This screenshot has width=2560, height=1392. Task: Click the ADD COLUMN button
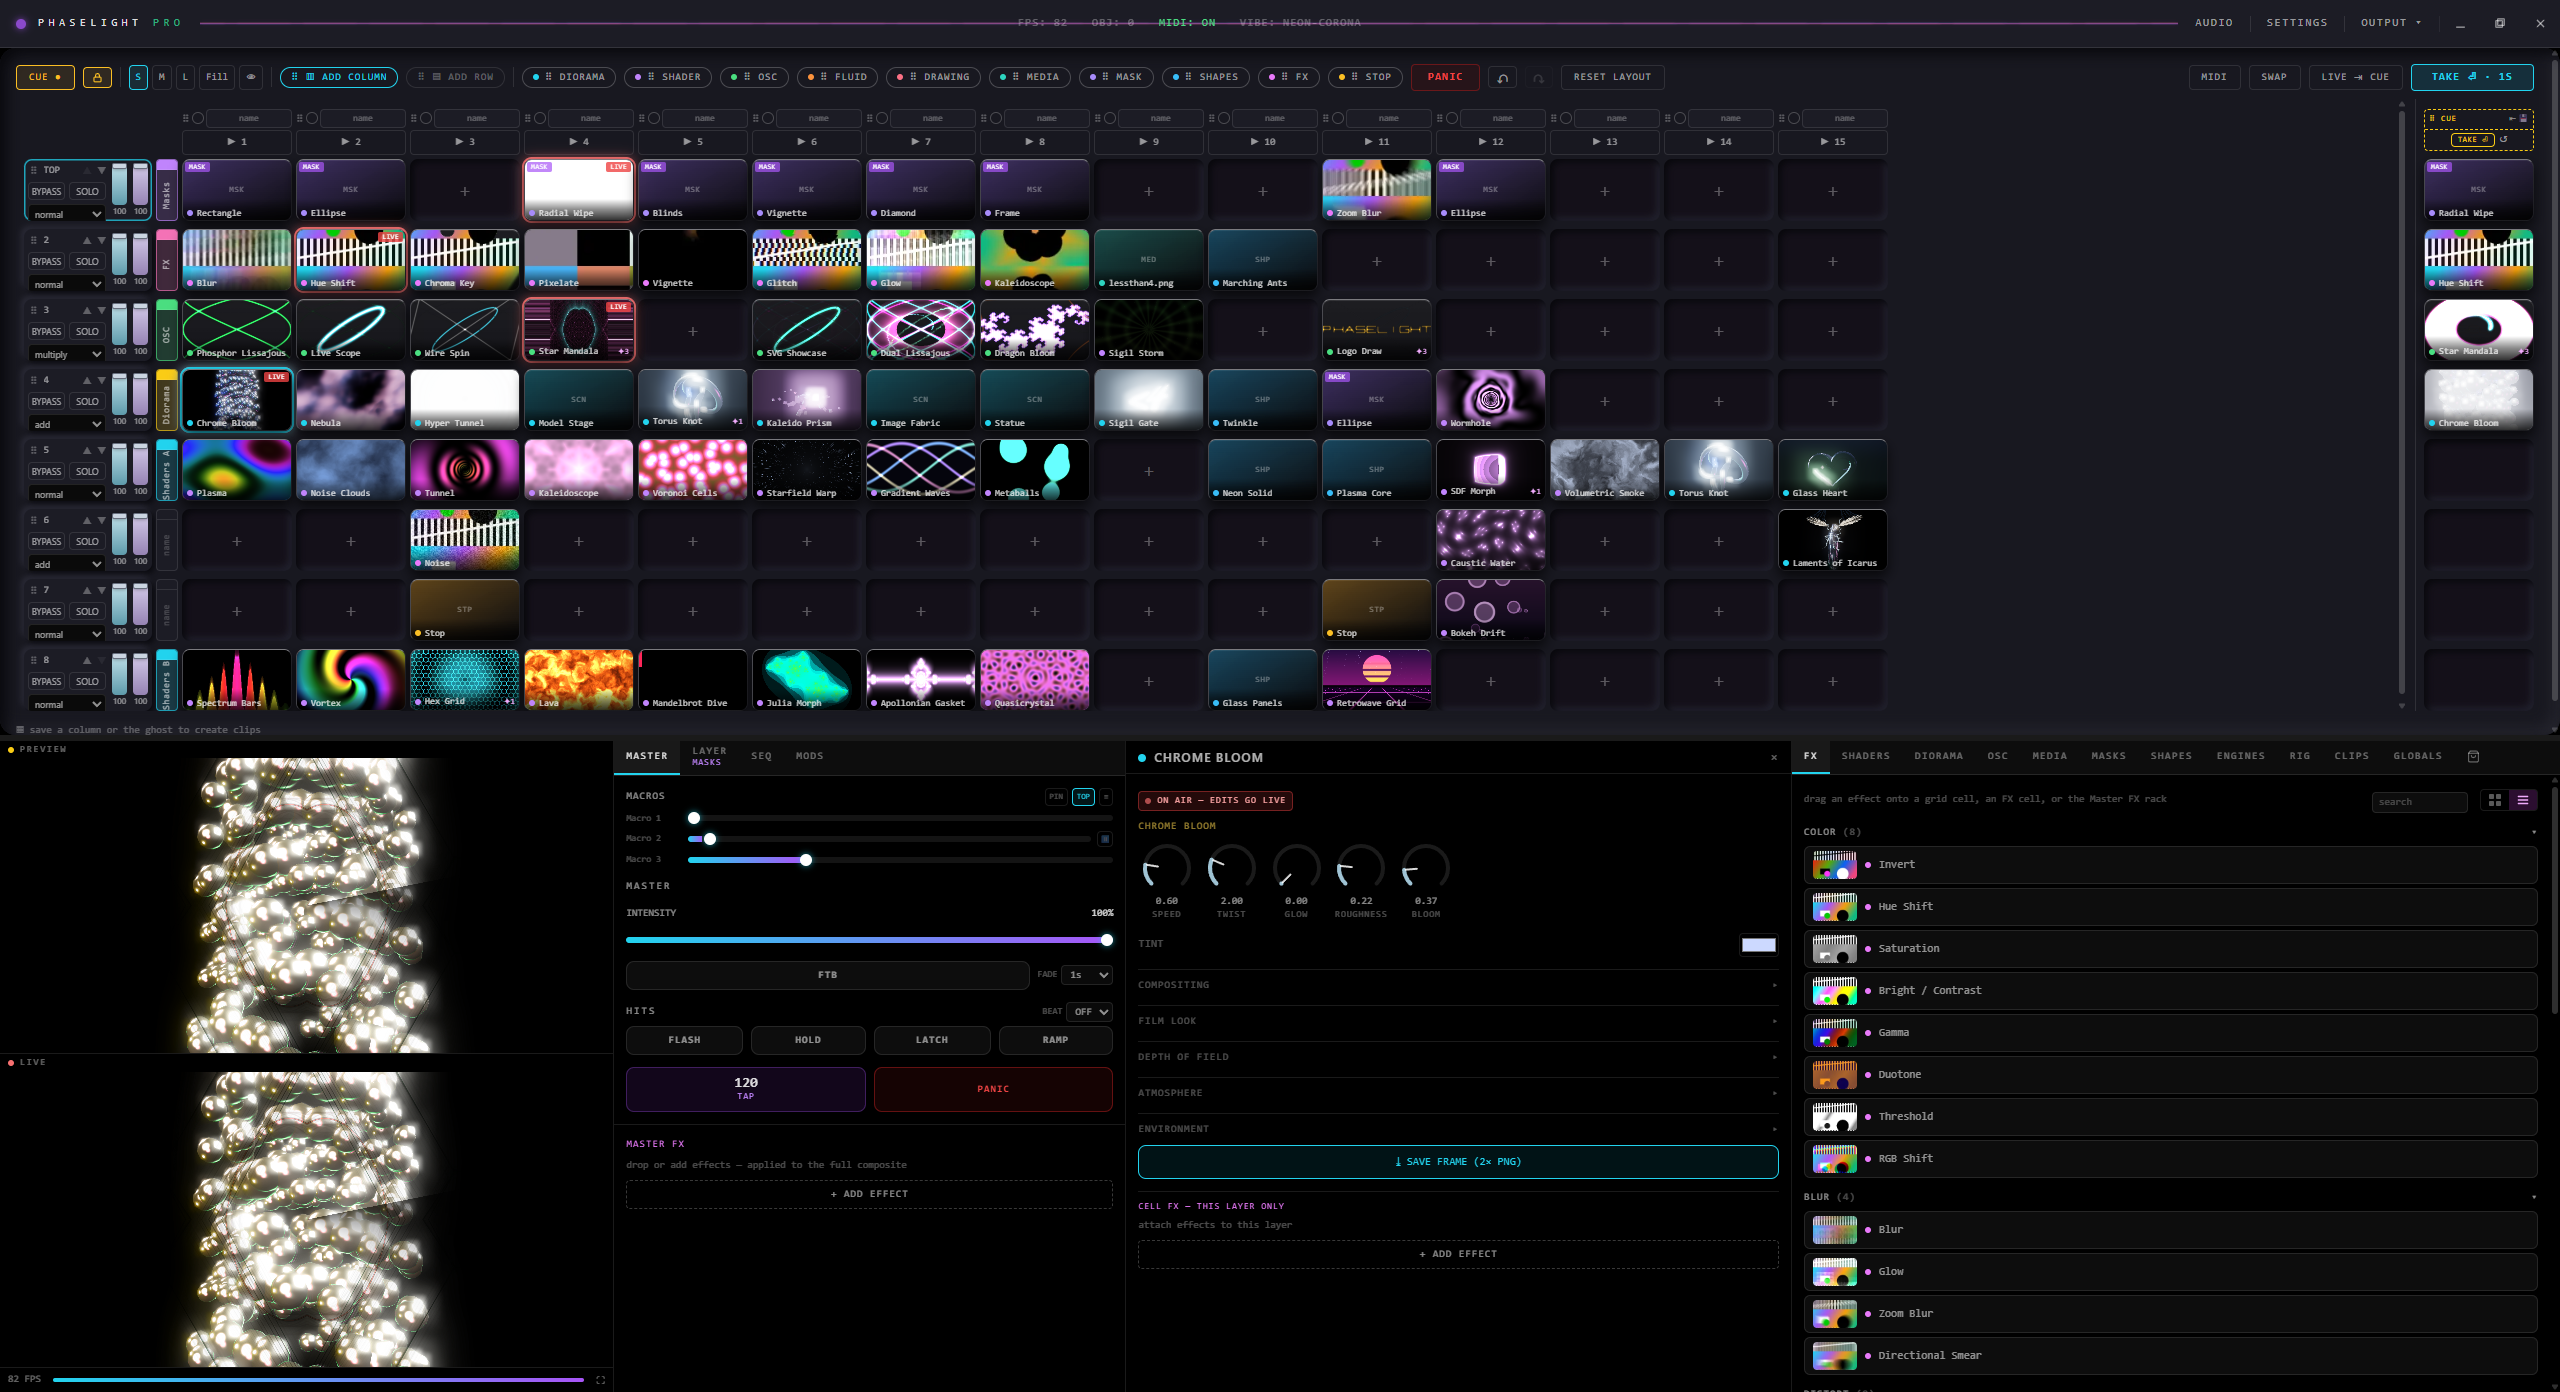click(x=339, y=77)
